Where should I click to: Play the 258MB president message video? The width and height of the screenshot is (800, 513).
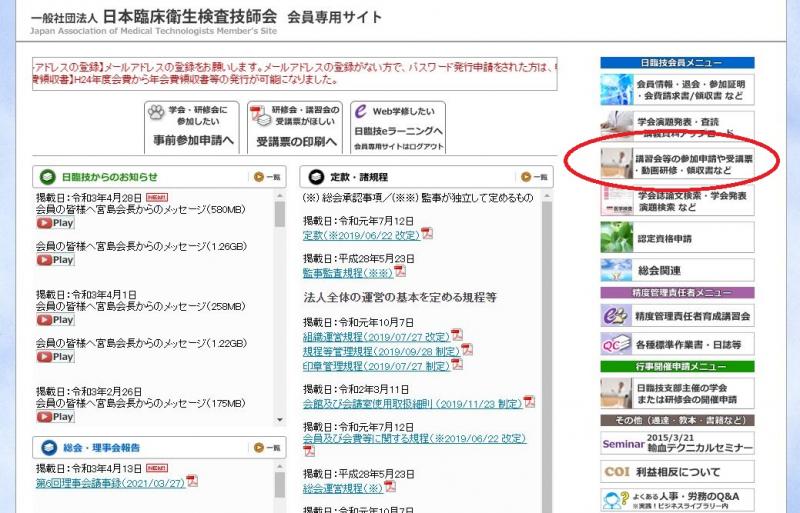[56, 320]
